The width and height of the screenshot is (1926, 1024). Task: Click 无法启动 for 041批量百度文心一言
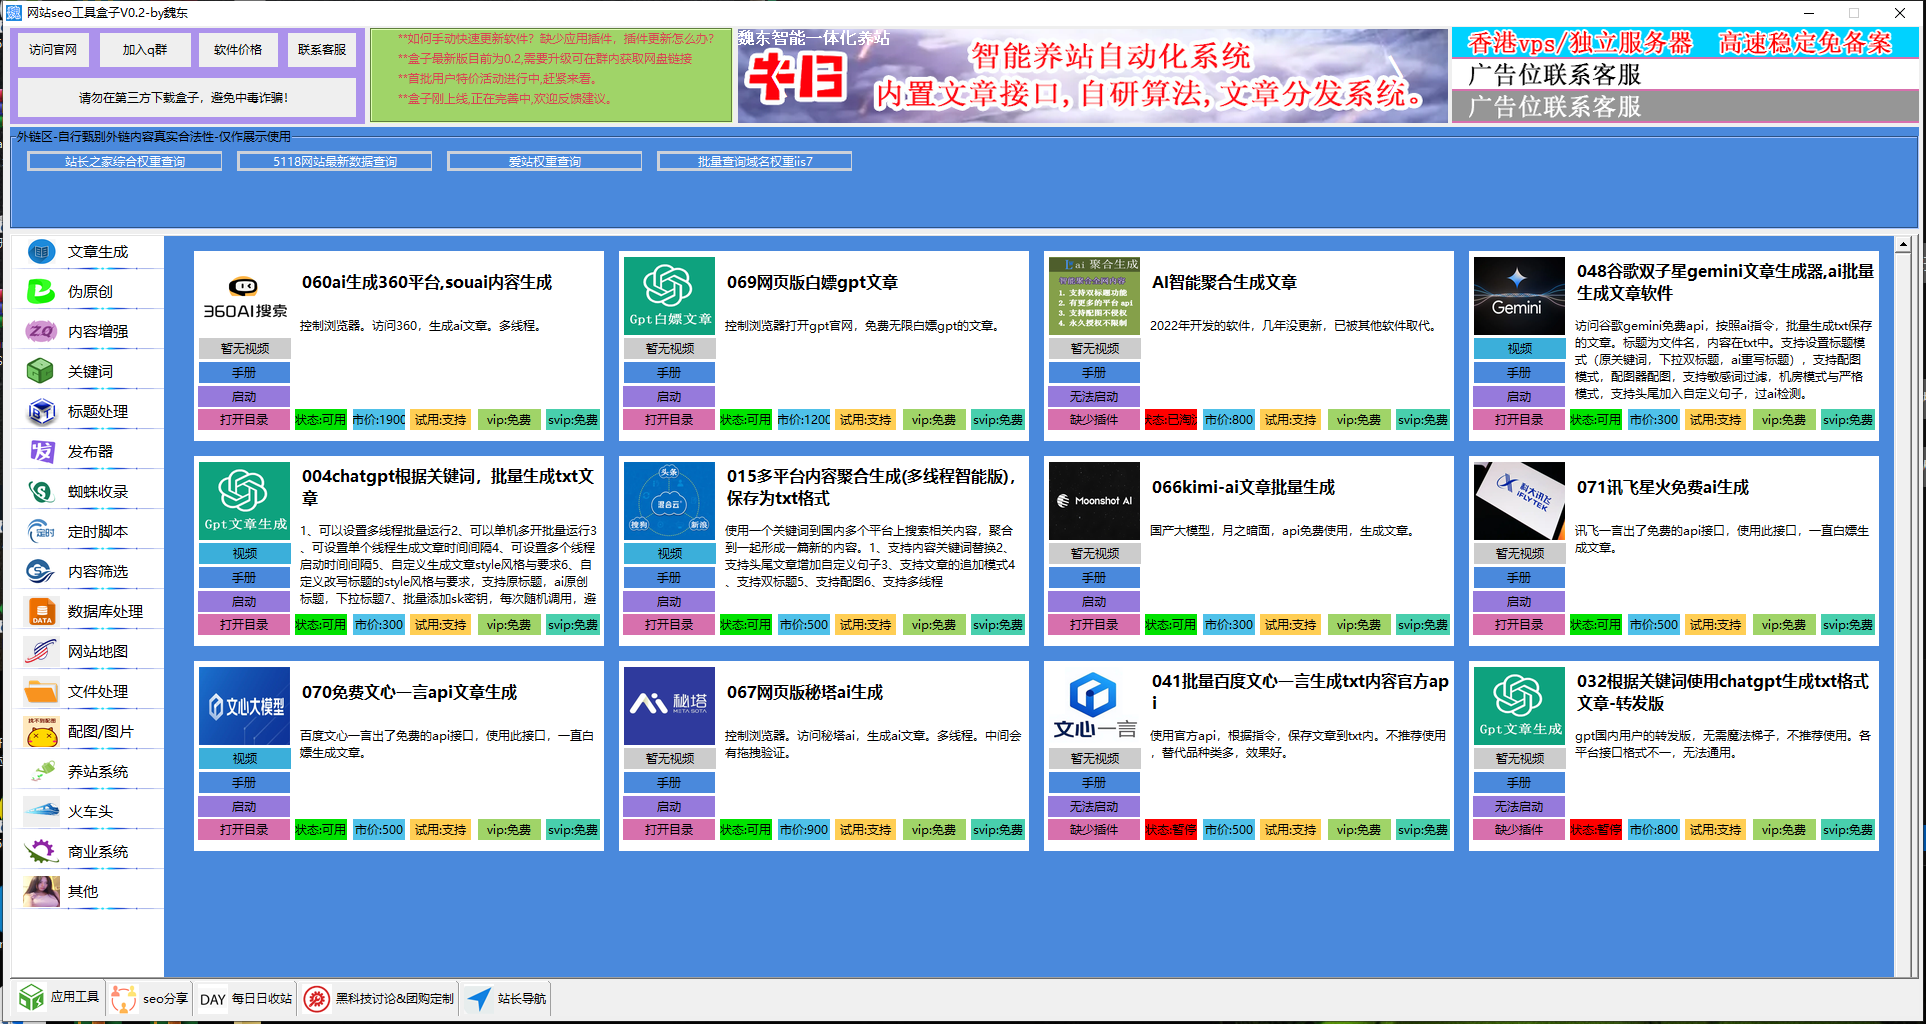(1094, 806)
